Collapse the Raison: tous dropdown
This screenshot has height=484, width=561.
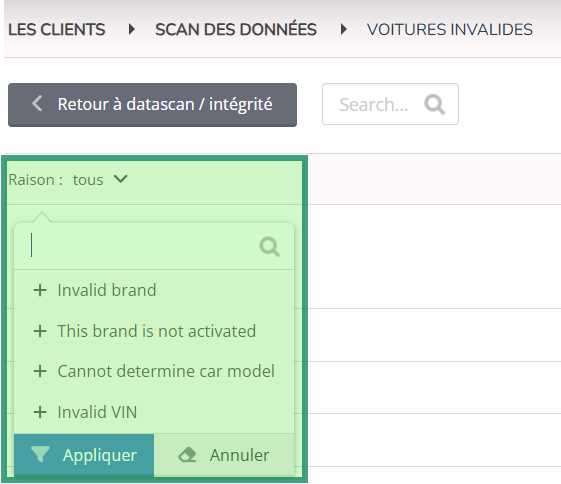point(68,180)
